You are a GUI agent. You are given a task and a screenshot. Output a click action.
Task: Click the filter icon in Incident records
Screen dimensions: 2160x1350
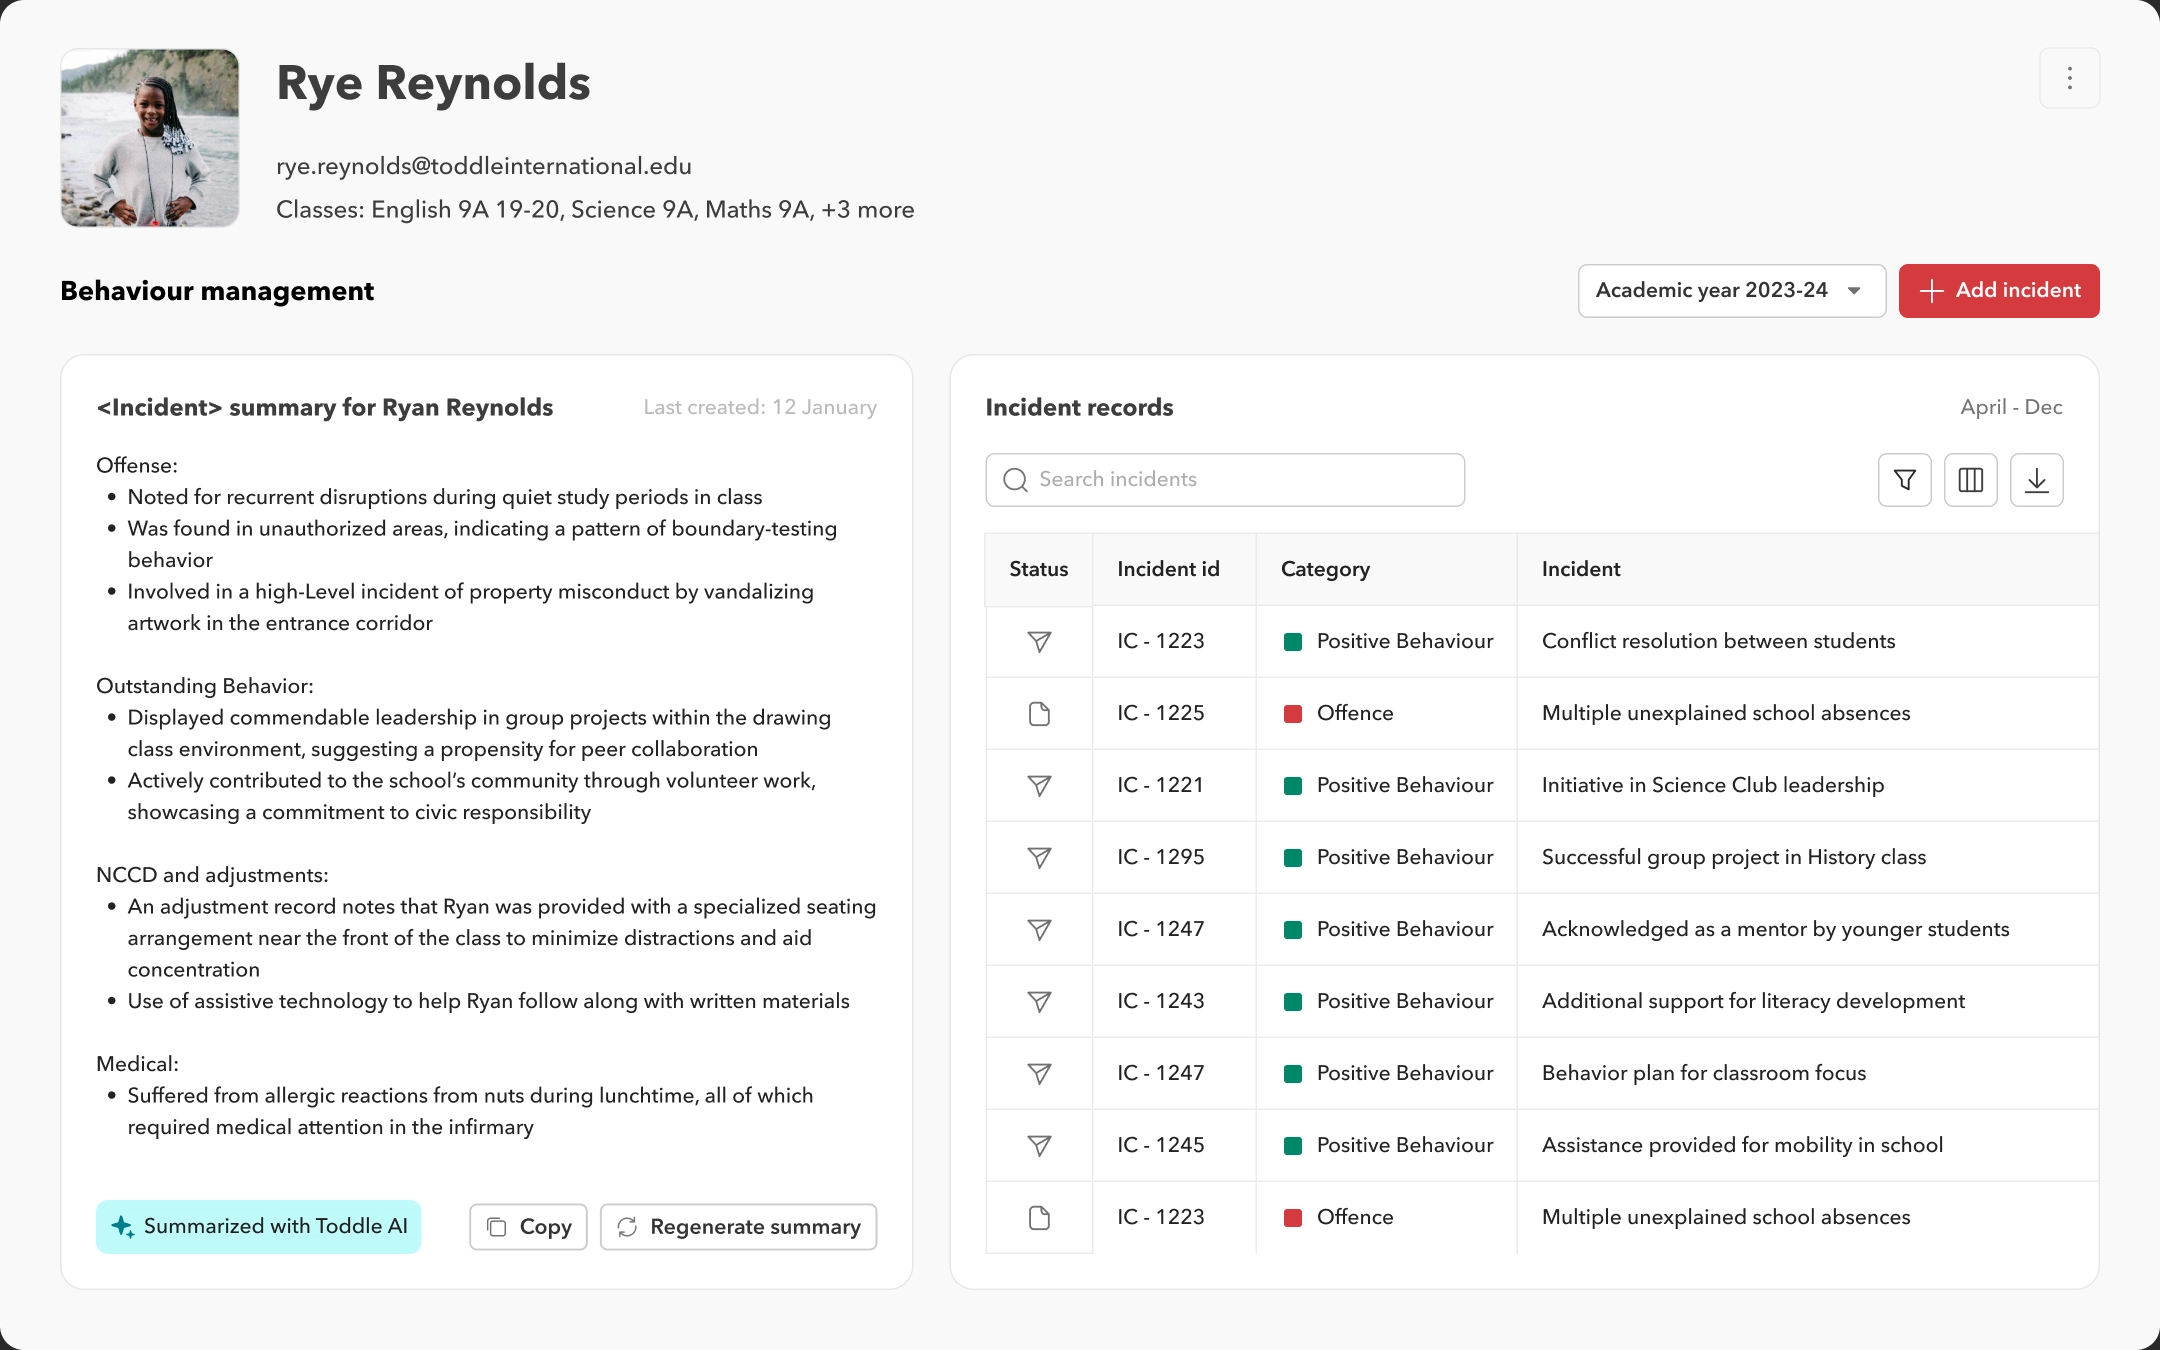click(x=1904, y=480)
